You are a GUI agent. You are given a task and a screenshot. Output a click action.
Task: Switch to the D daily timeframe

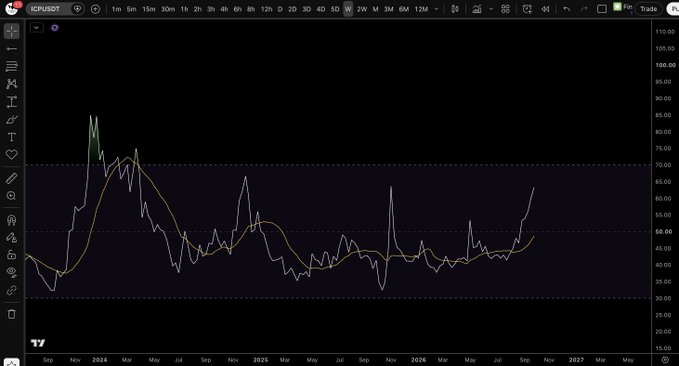pyautogui.click(x=280, y=9)
